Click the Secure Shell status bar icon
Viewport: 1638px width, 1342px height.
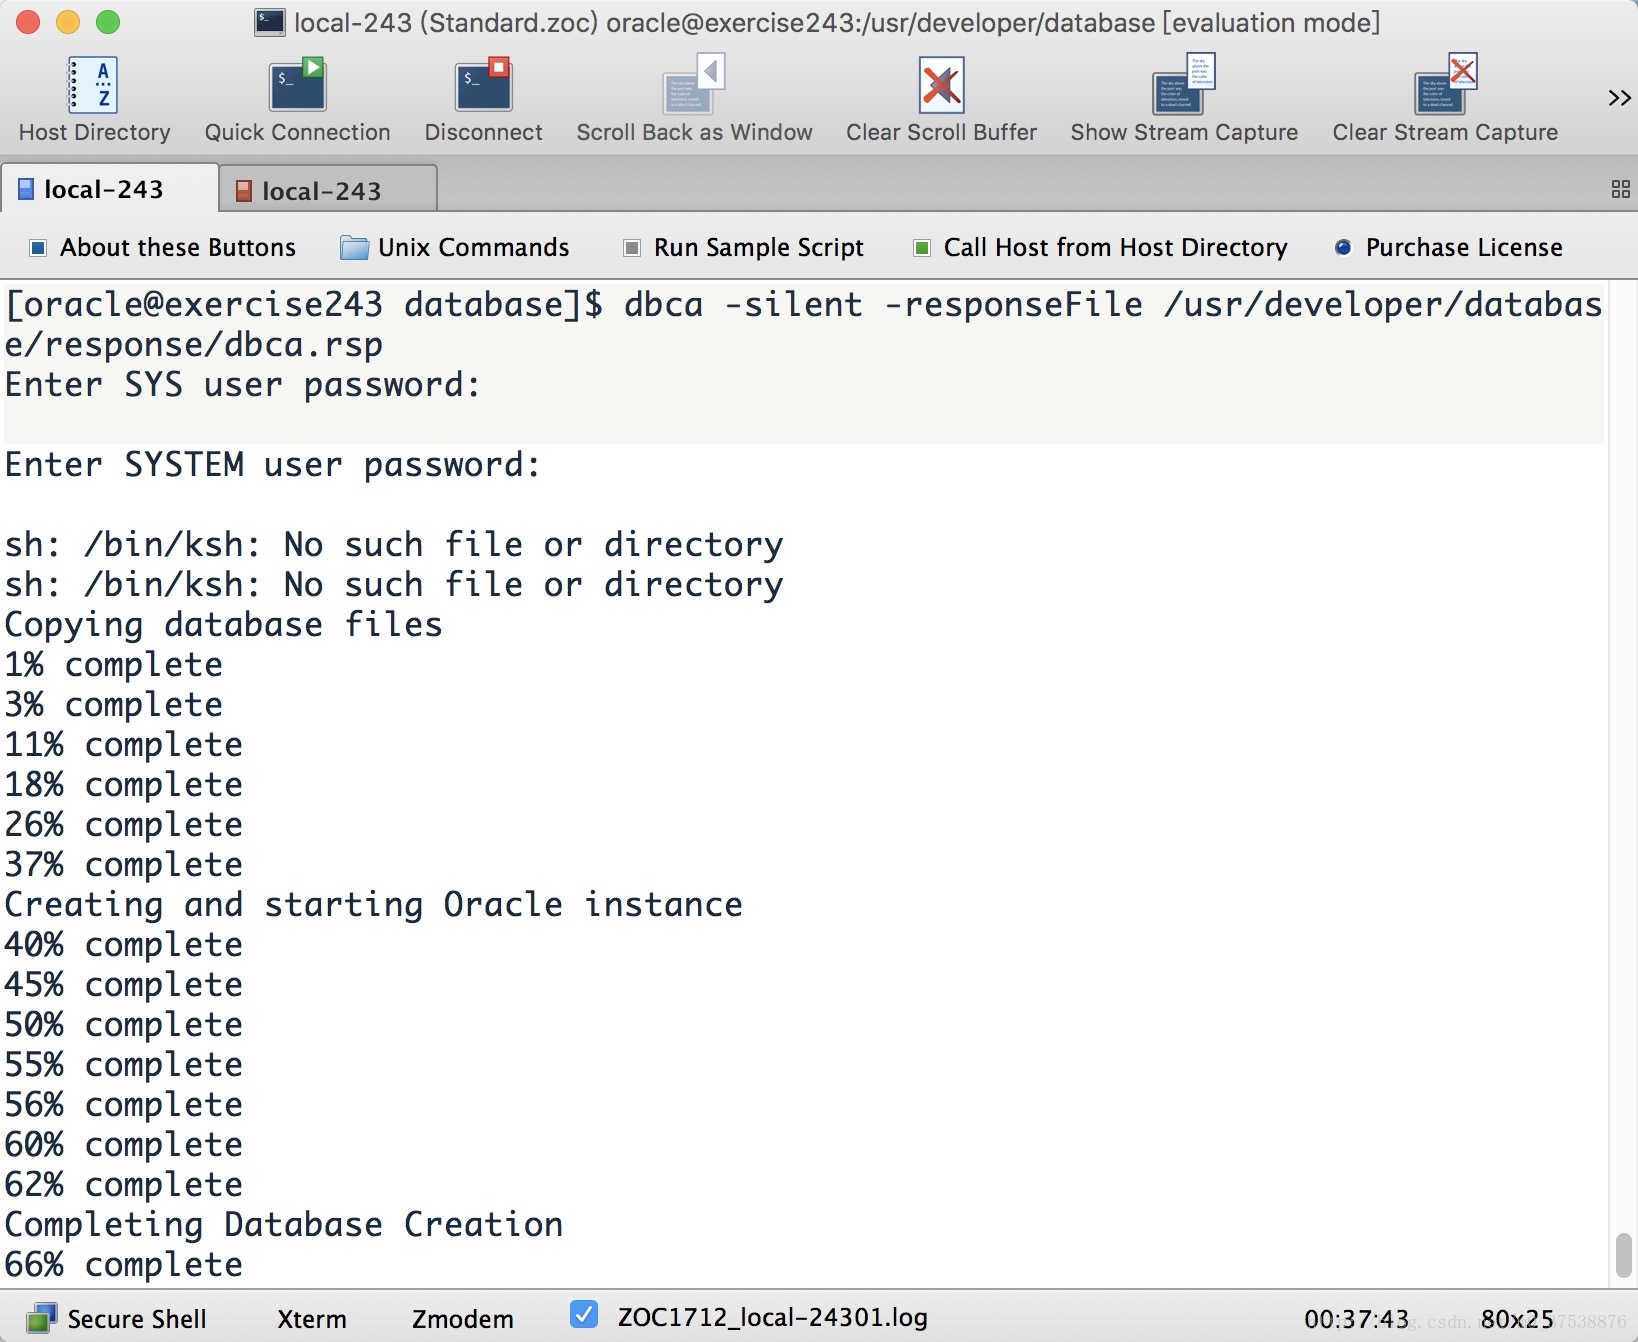tap(41, 1318)
